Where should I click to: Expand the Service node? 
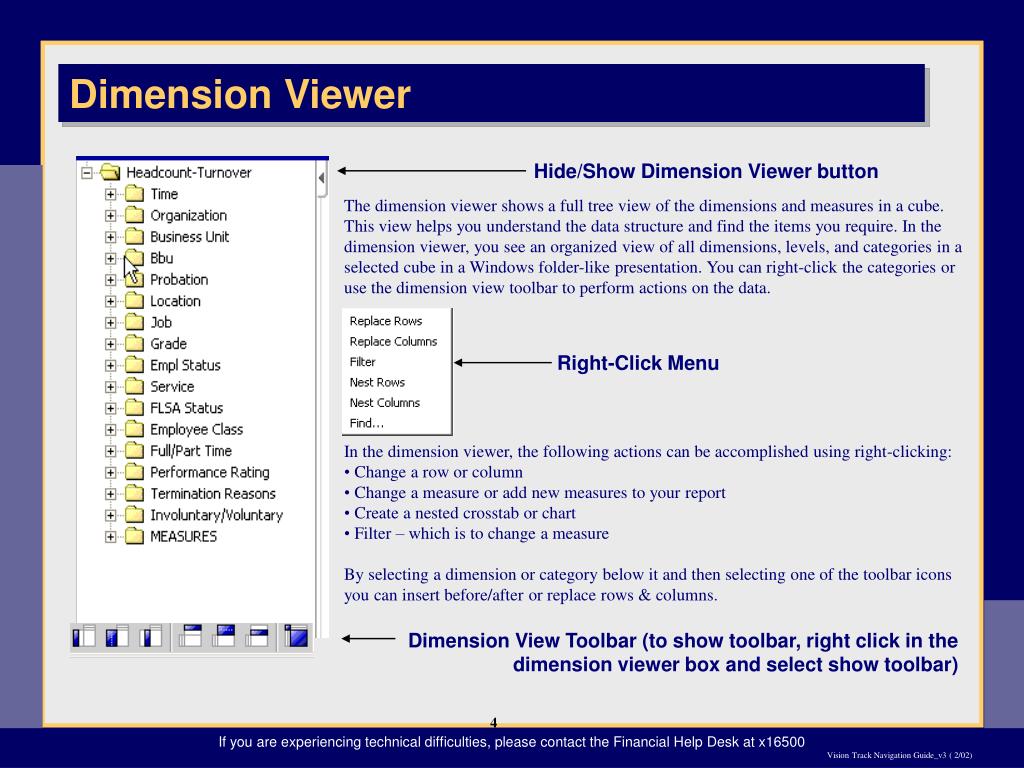coord(110,387)
